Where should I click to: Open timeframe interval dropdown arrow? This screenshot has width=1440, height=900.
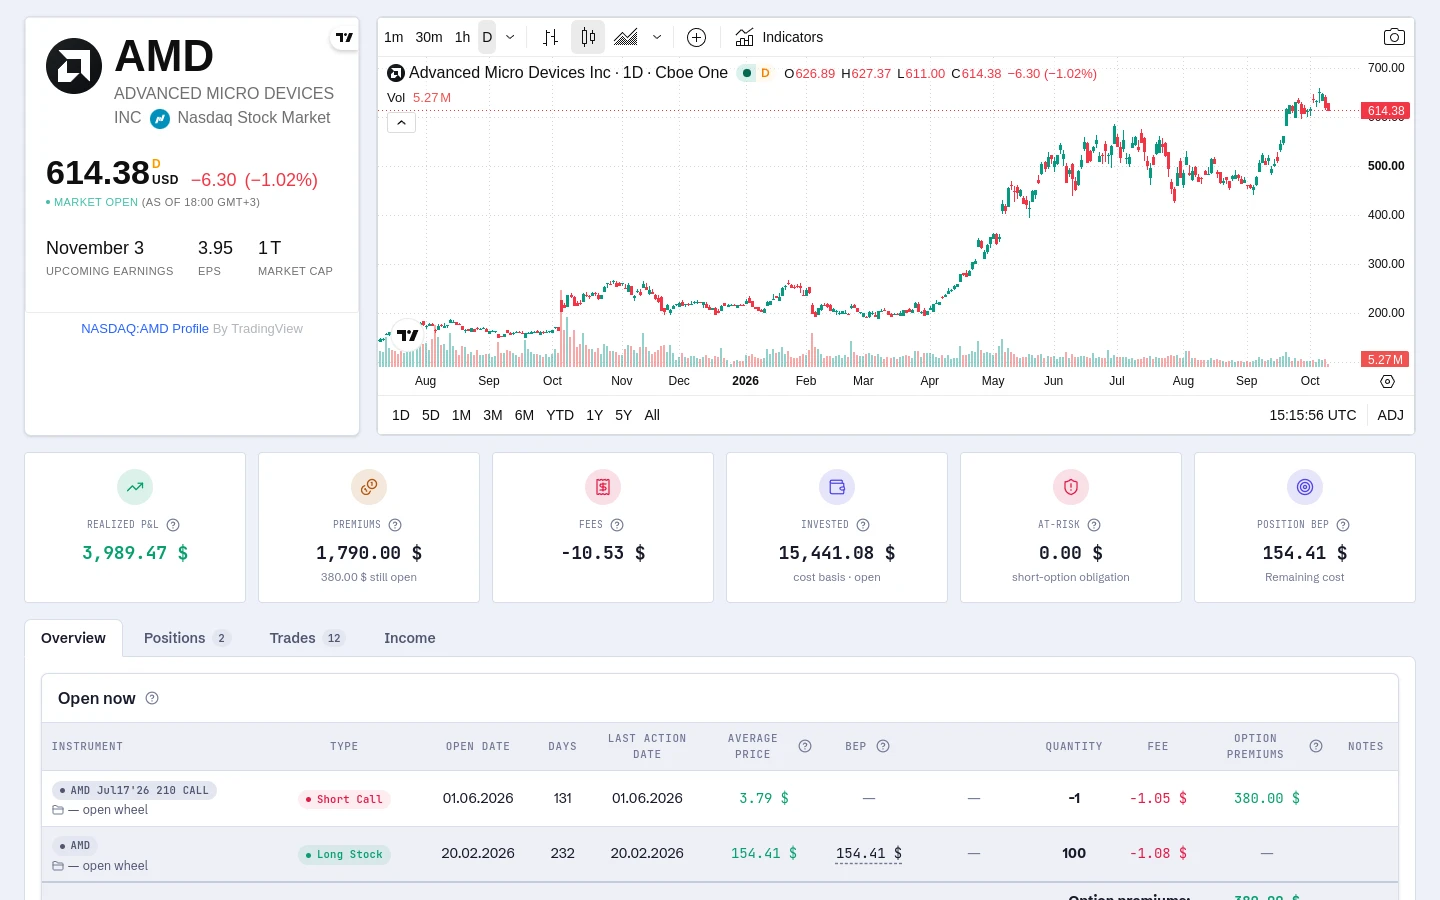[510, 37]
